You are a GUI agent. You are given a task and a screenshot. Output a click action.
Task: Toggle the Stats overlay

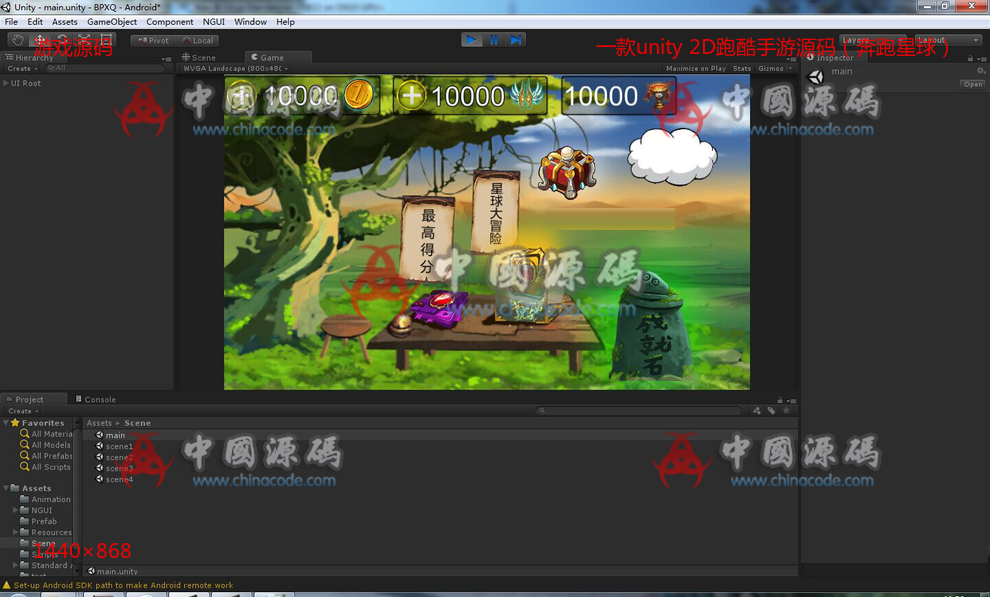point(742,68)
